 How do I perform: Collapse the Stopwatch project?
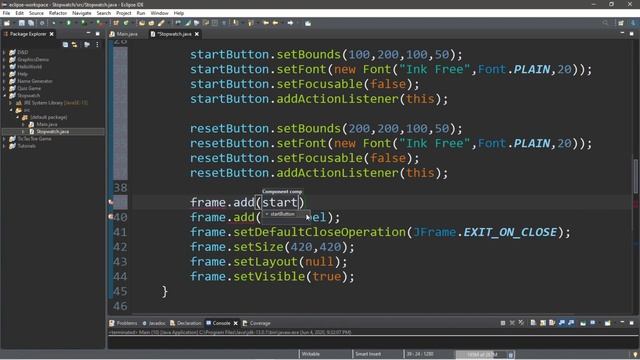[4, 96]
